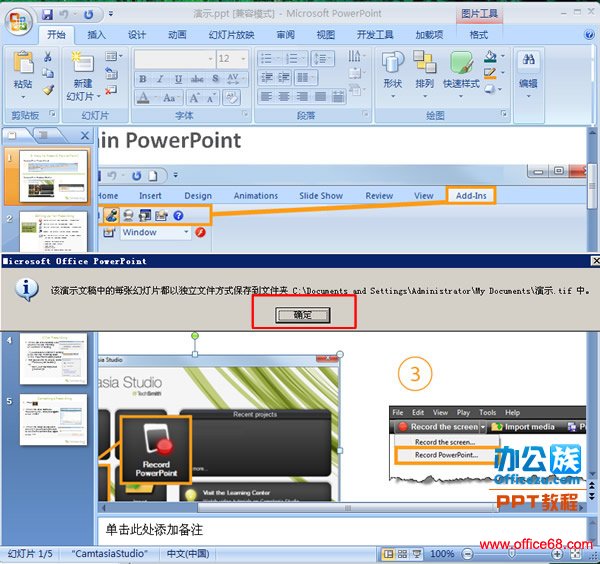Image resolution: width=600 pixels, height=564 pixels.
Task: Apply distributed alignment to the paragraph
Action: pos(338,97)
